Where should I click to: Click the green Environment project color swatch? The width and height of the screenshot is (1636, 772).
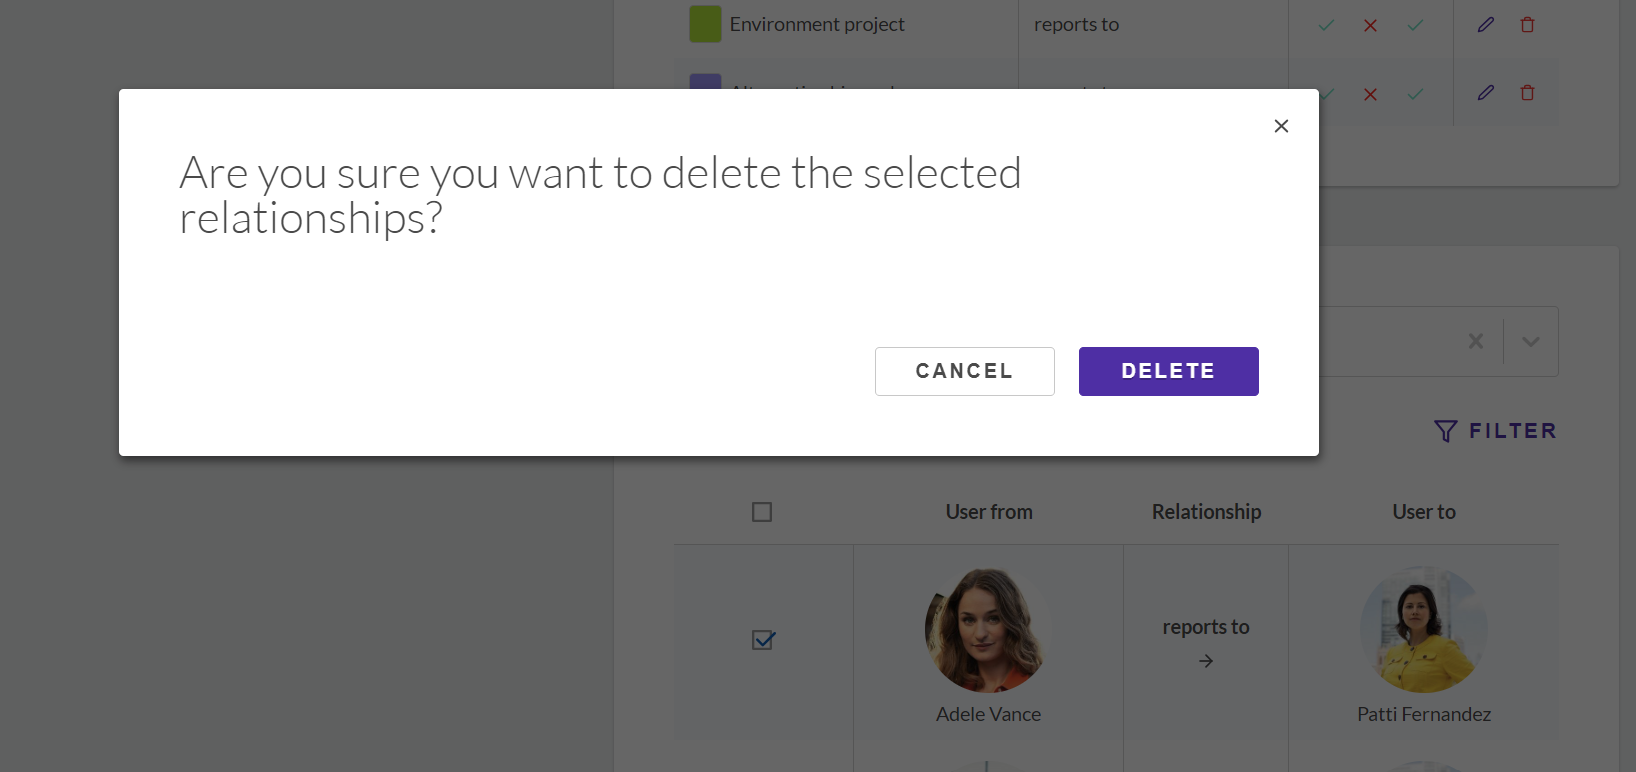click(705, 24)
